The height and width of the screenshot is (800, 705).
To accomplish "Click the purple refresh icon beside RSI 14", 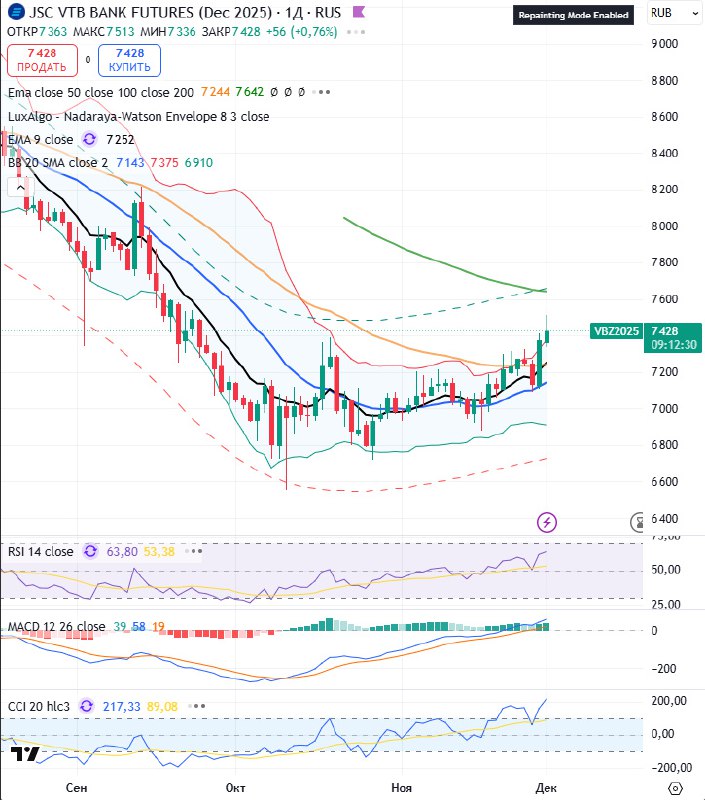I will [91, 551].
